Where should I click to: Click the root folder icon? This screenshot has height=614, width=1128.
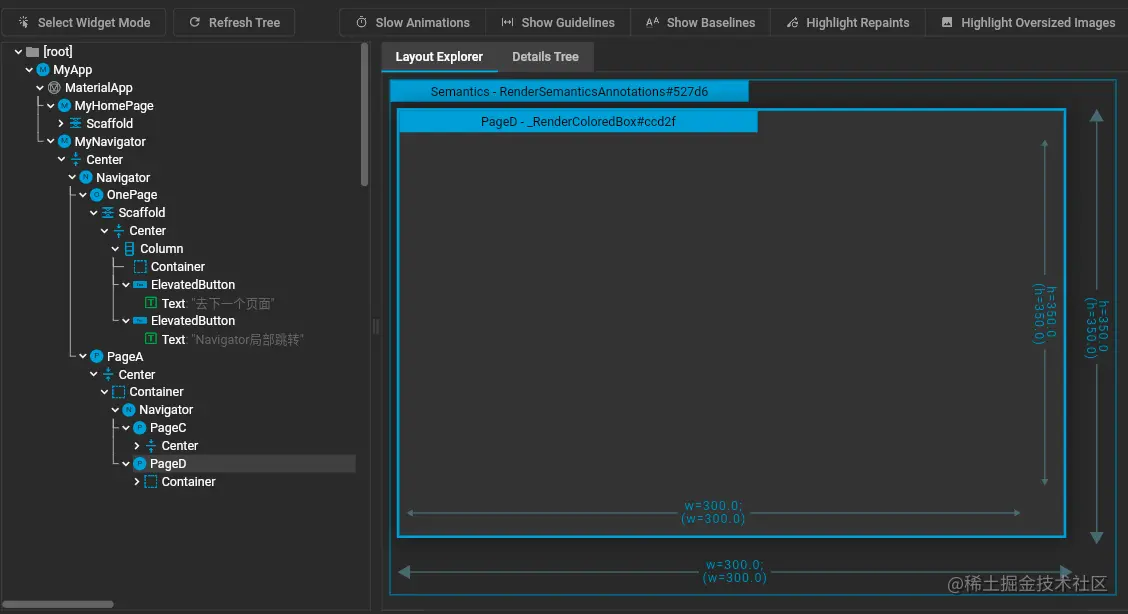pyautogui.click(x=32, y=52)
